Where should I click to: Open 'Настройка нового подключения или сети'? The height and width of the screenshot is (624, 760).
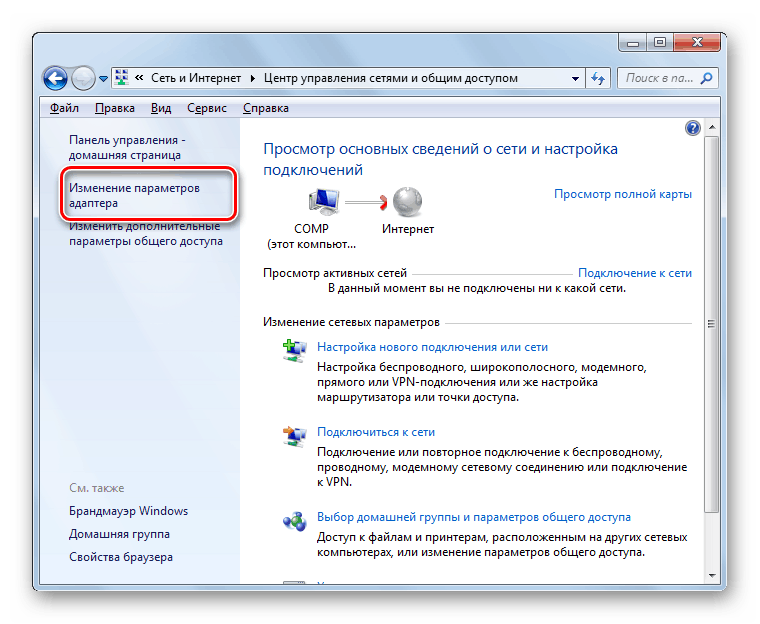point(432,347)
